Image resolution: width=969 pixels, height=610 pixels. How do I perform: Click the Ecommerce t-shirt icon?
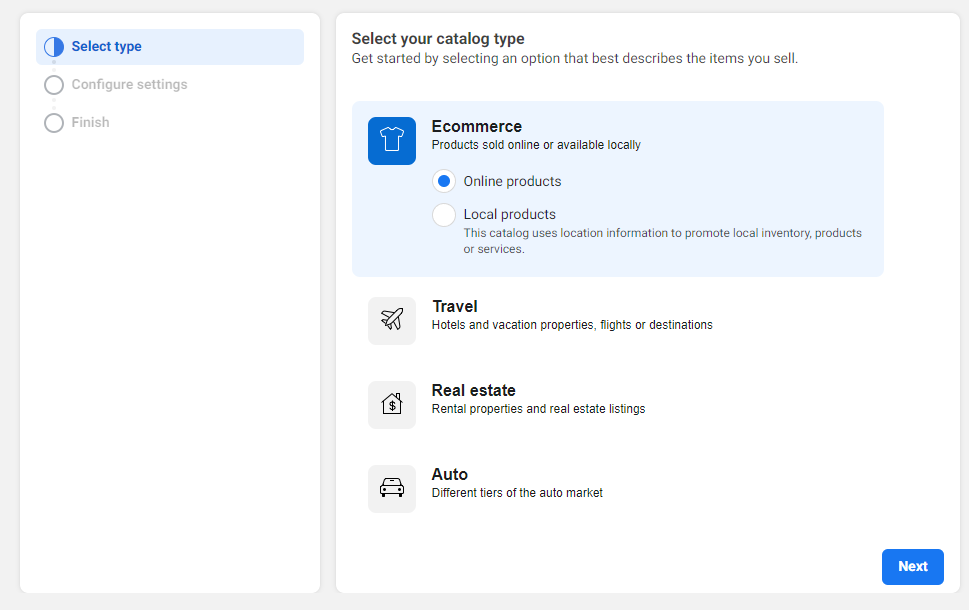391,141
